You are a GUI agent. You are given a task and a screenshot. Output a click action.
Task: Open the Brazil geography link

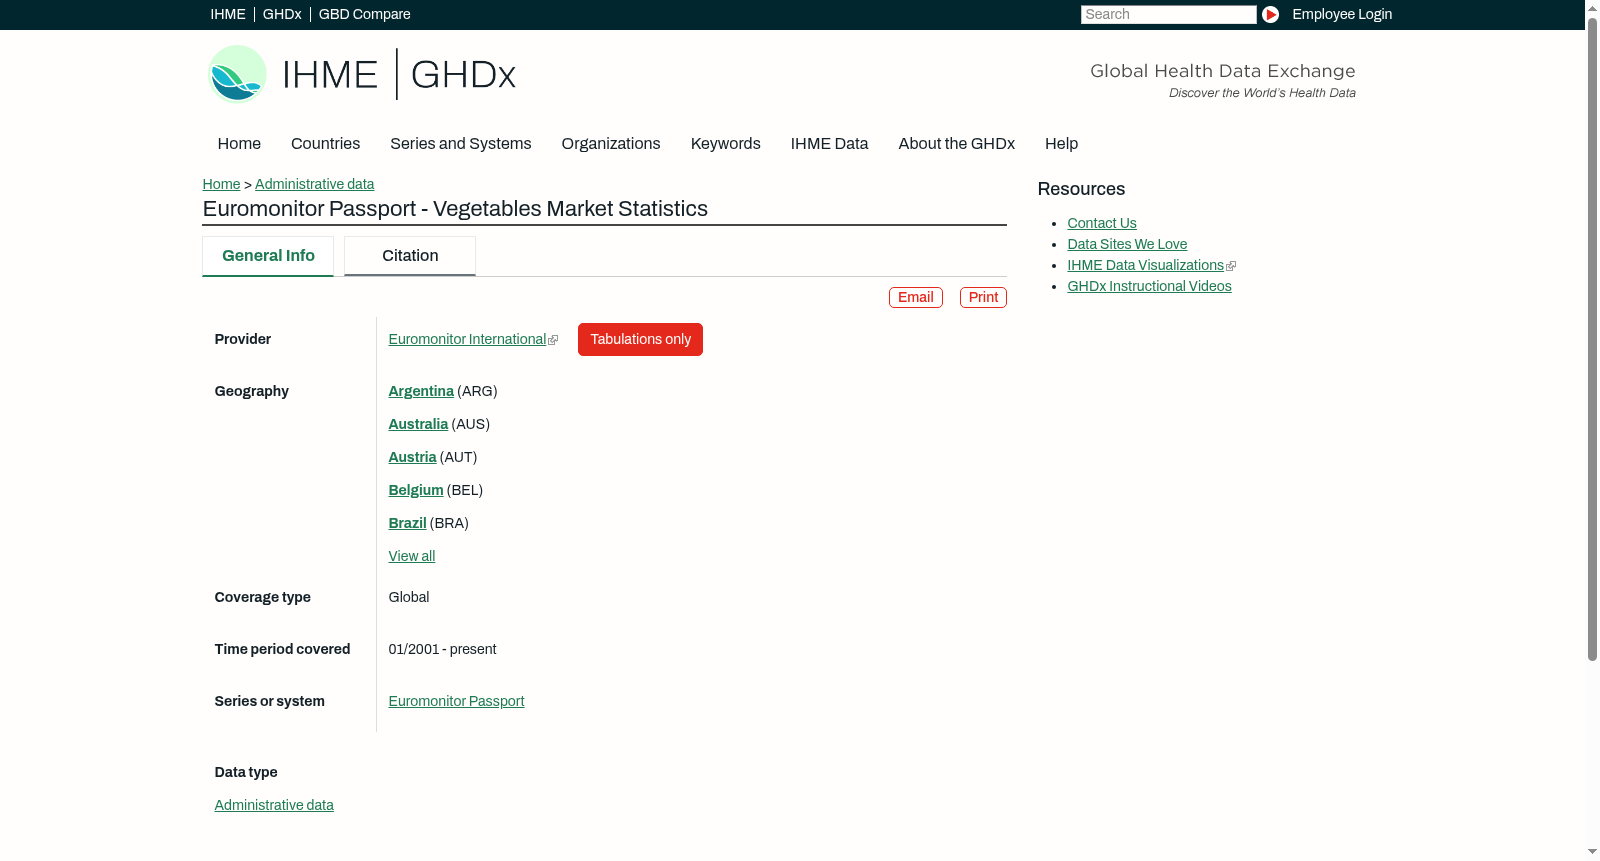407,523
